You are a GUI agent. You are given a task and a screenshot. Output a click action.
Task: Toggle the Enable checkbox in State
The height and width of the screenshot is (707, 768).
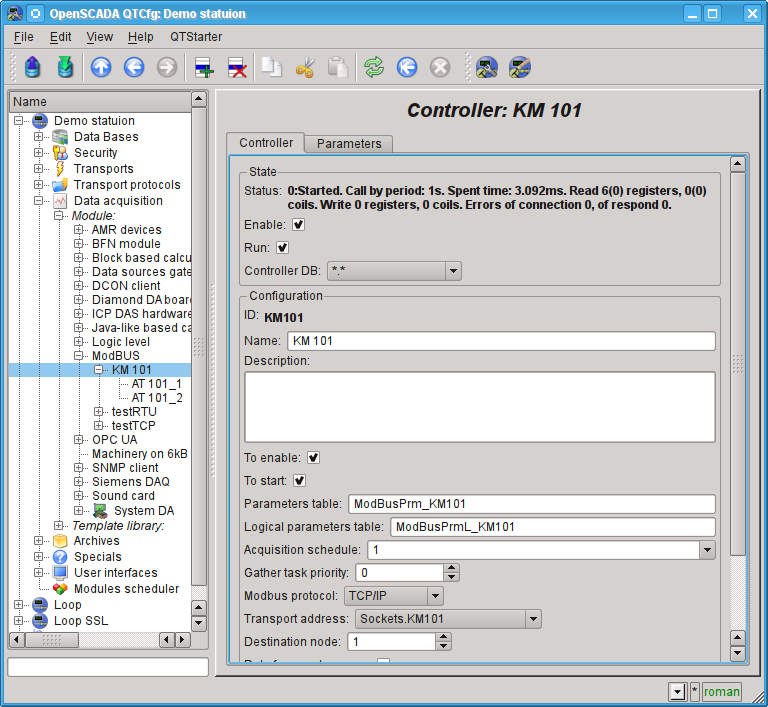coord(298,225)
